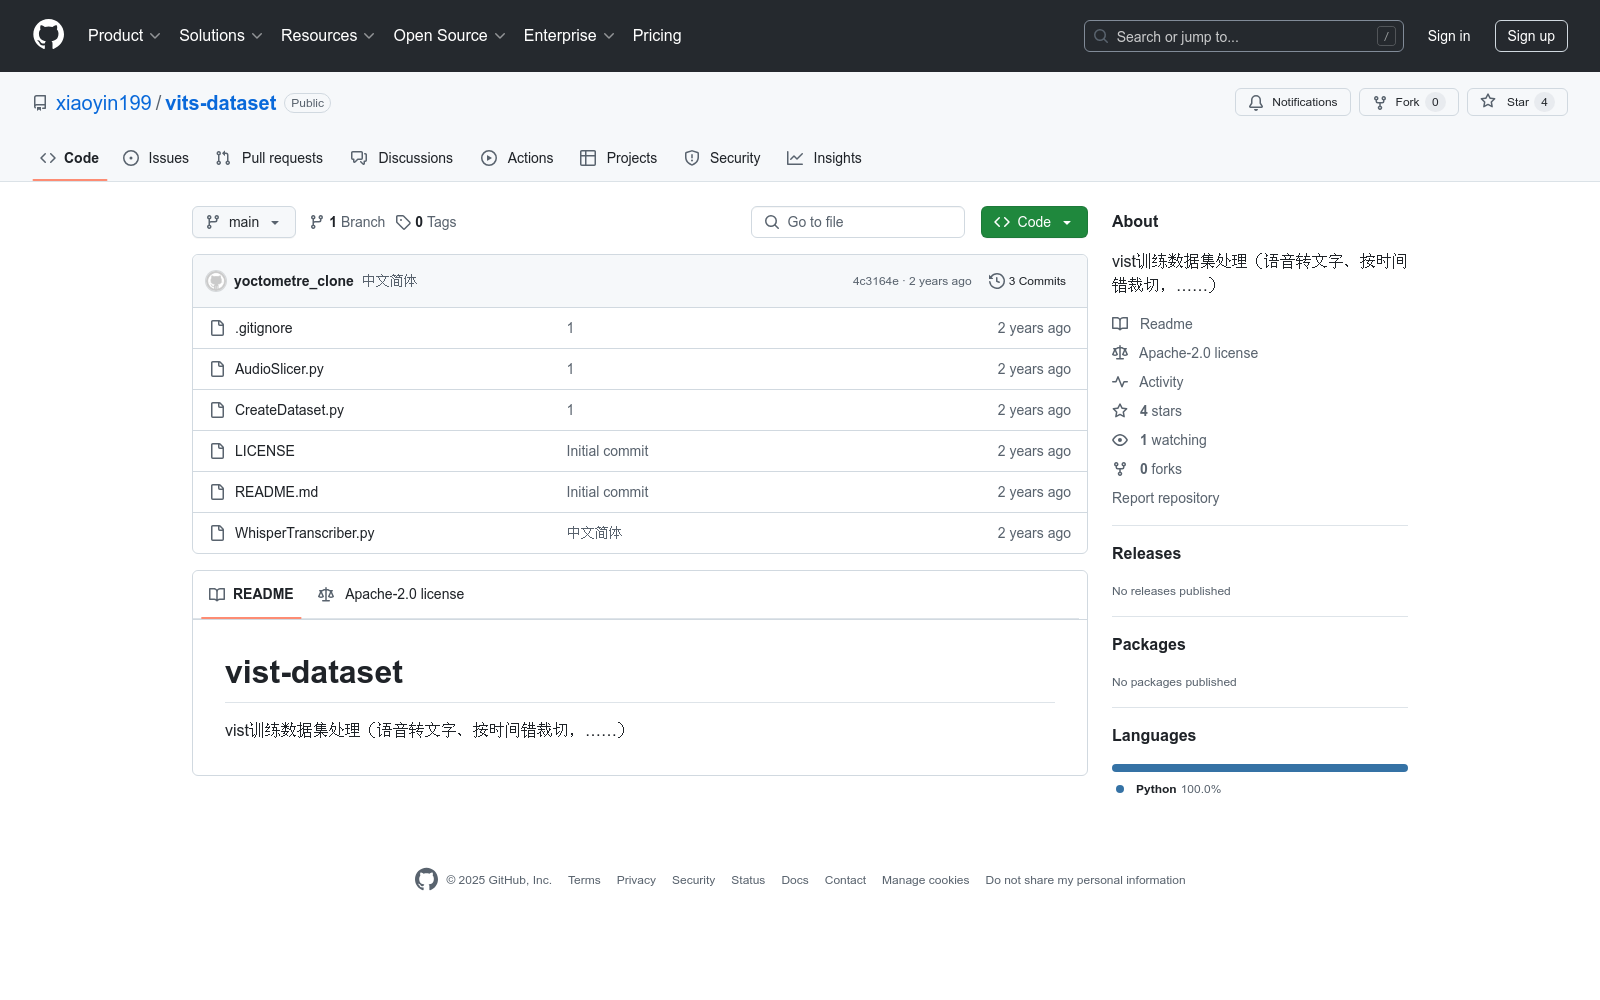Viewport: 1600px width, 1000px height.
Task: Click the Python language color dot
Action: [x=1120, y=789]
